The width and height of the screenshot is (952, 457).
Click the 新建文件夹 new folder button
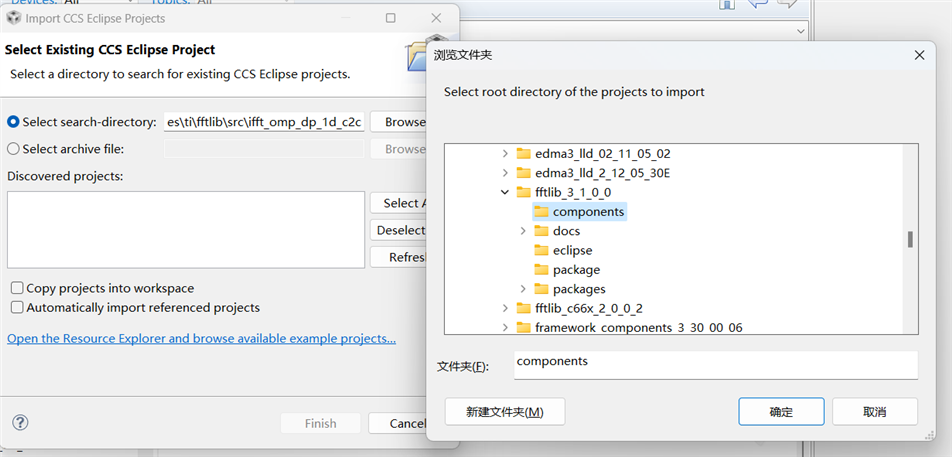click(505, 412)
